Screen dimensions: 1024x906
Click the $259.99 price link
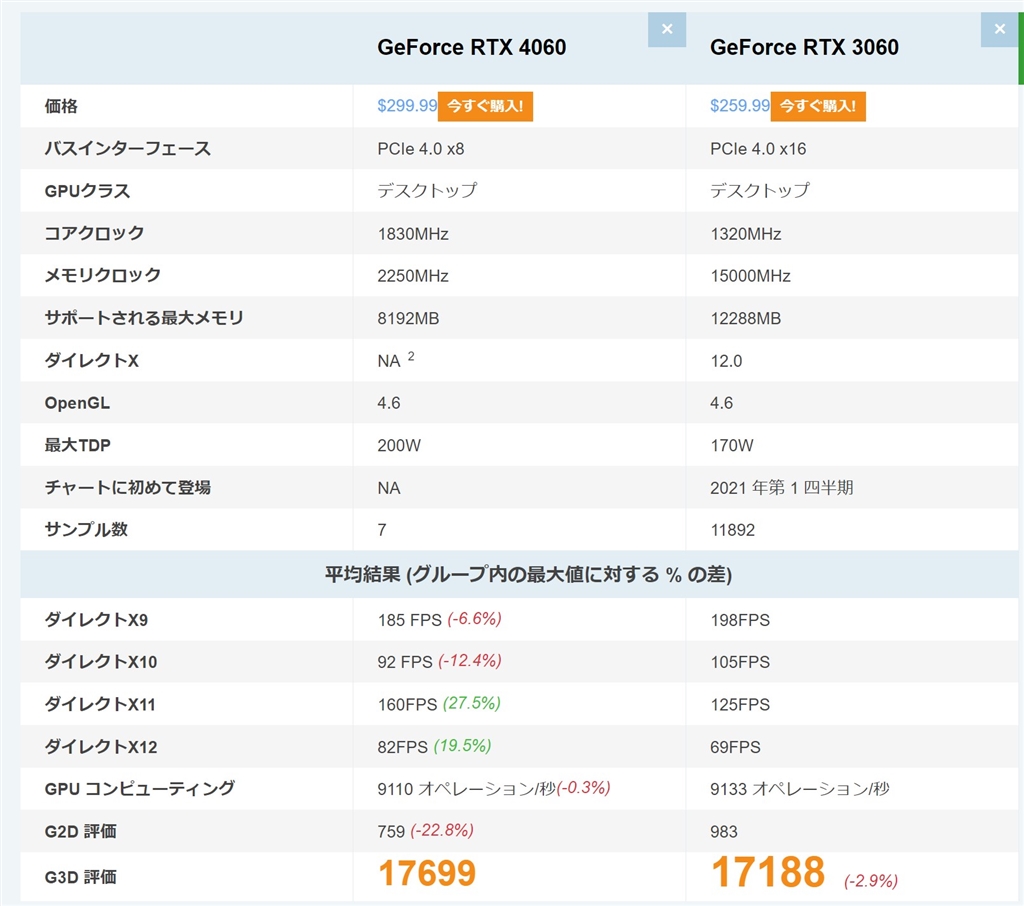point(740,106)
